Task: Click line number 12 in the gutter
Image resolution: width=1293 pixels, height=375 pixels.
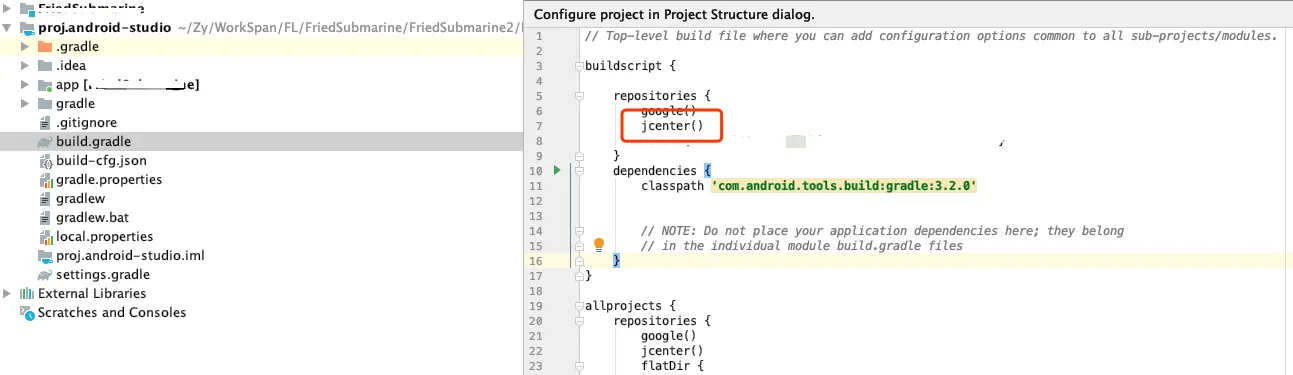Action: [x=537, y=201]
